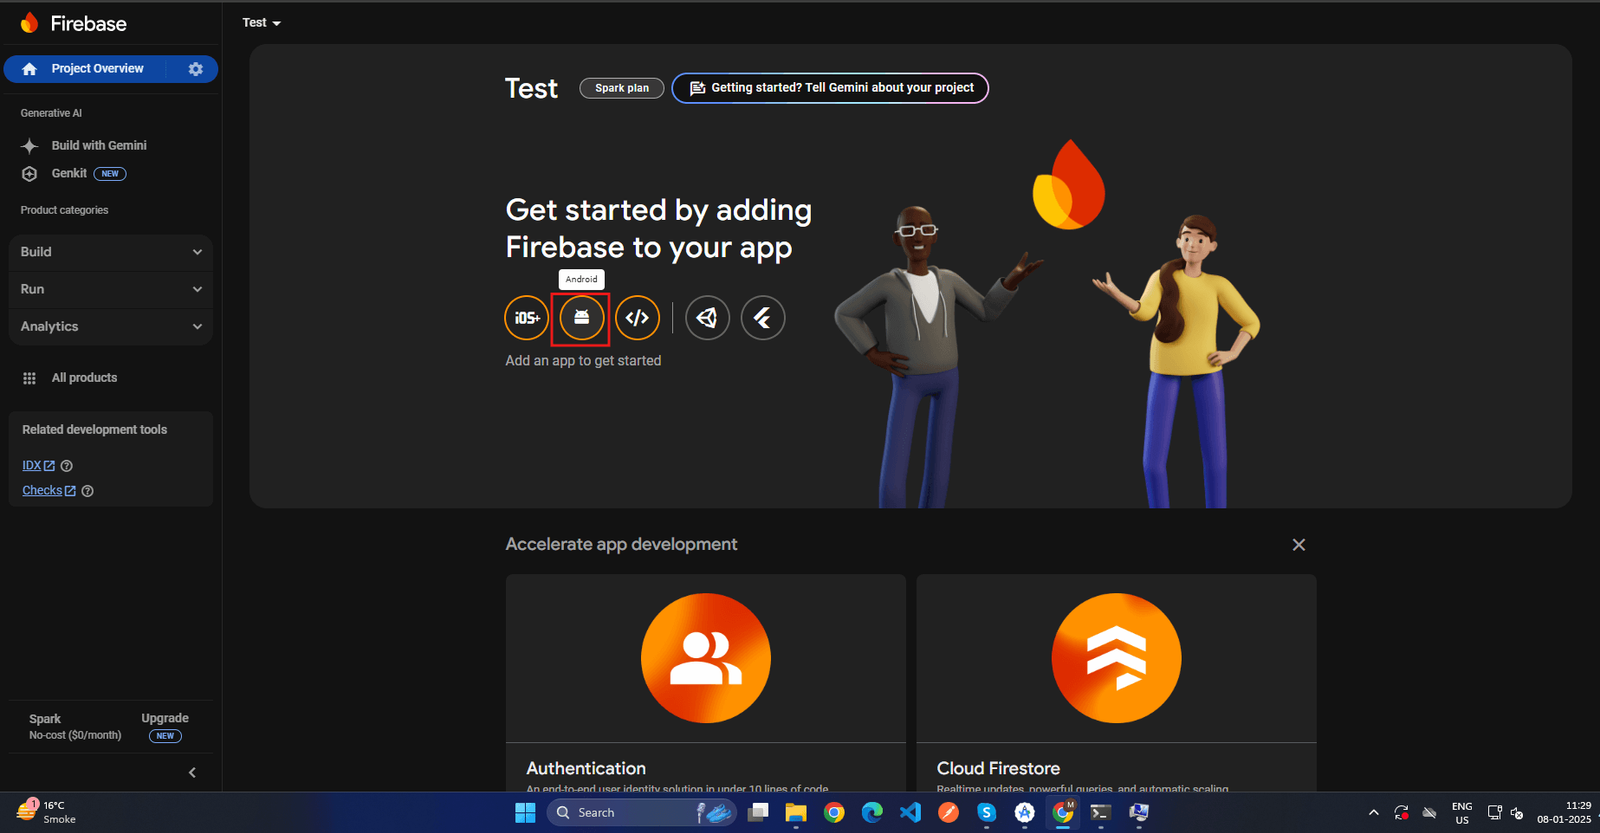Open the Test project selector dropdown
Viewport: 1600px width, 833px height.
coord(261,23)
